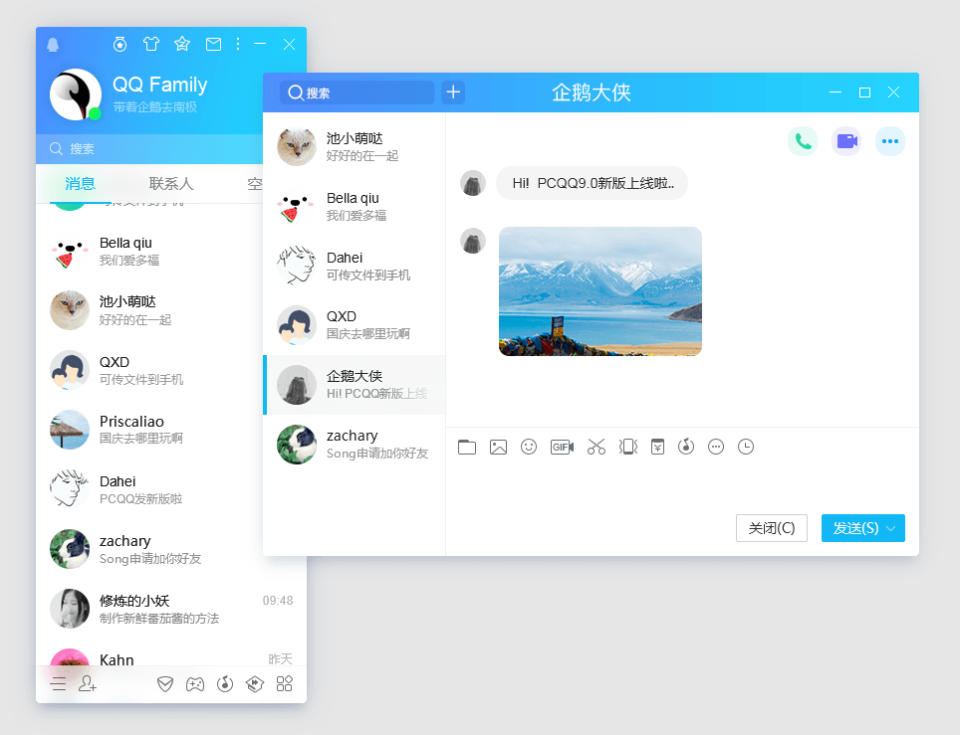Switch to the 消息 messages tab
960x735 pixels.
(x=80, y=184)
